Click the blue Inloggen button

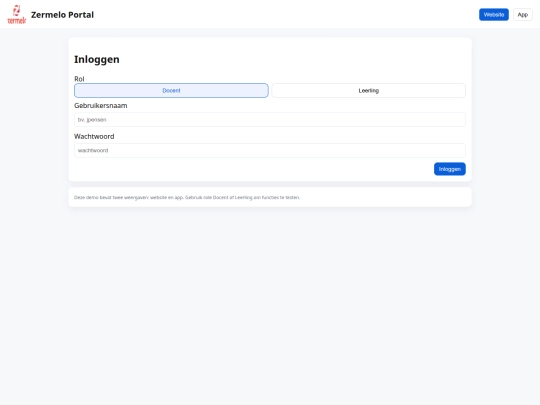click(449, 169)
